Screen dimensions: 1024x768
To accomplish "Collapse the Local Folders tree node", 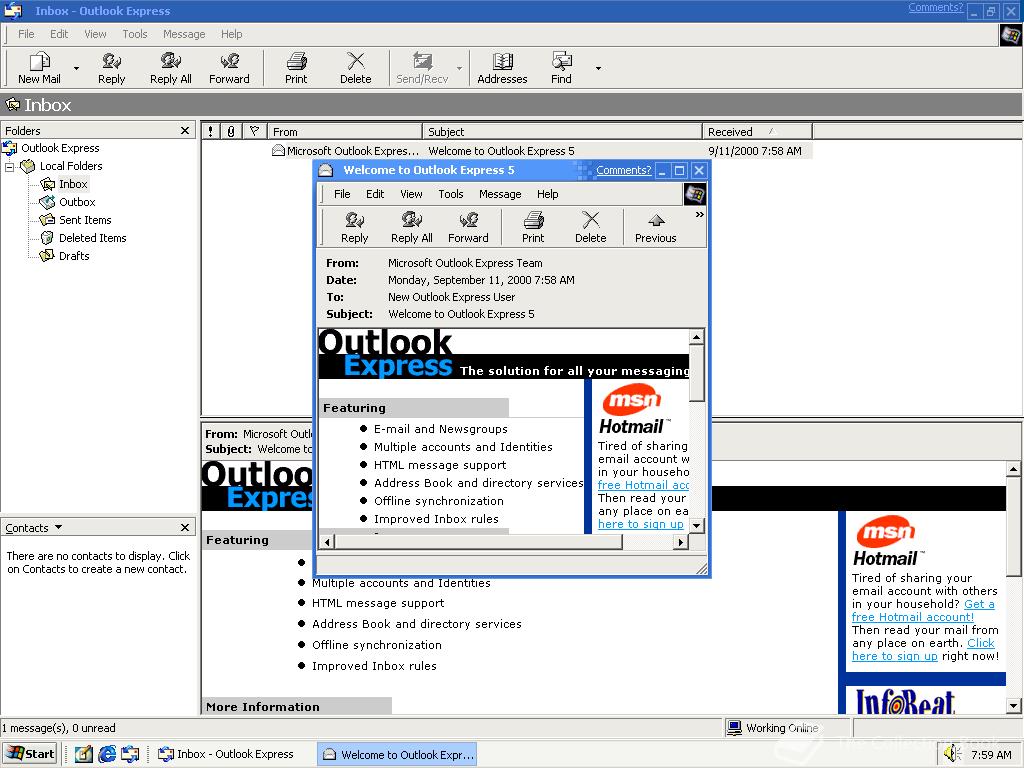I will [x=10, y=166].
